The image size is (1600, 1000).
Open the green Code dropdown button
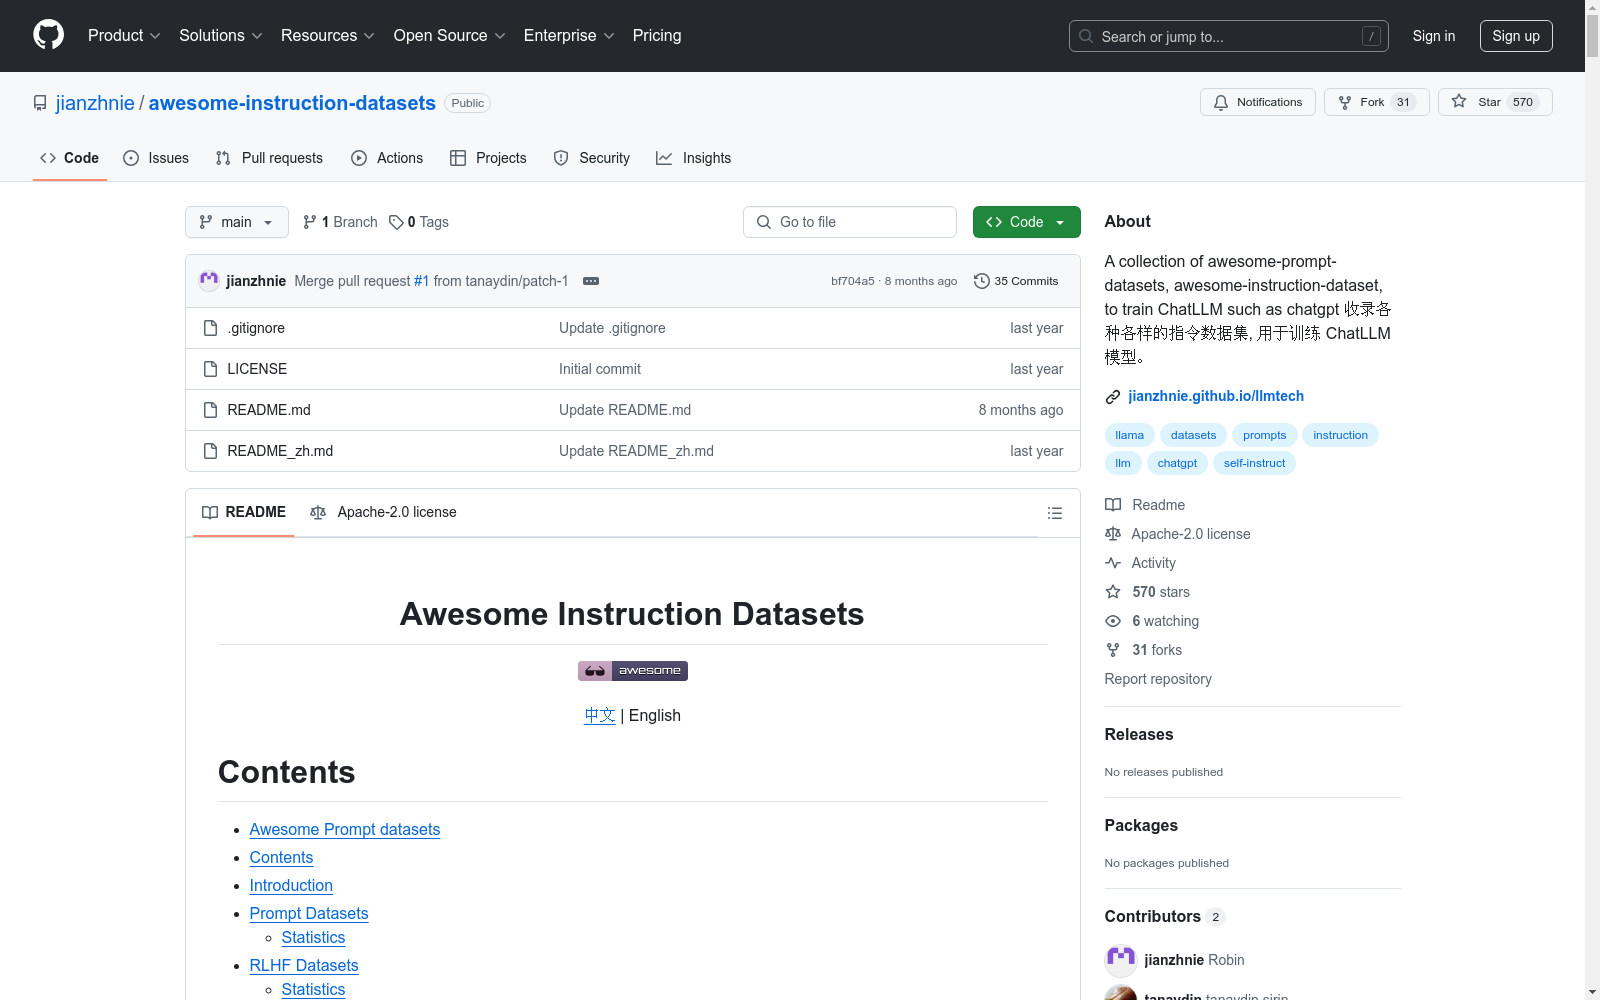(x=1026, y=222)
